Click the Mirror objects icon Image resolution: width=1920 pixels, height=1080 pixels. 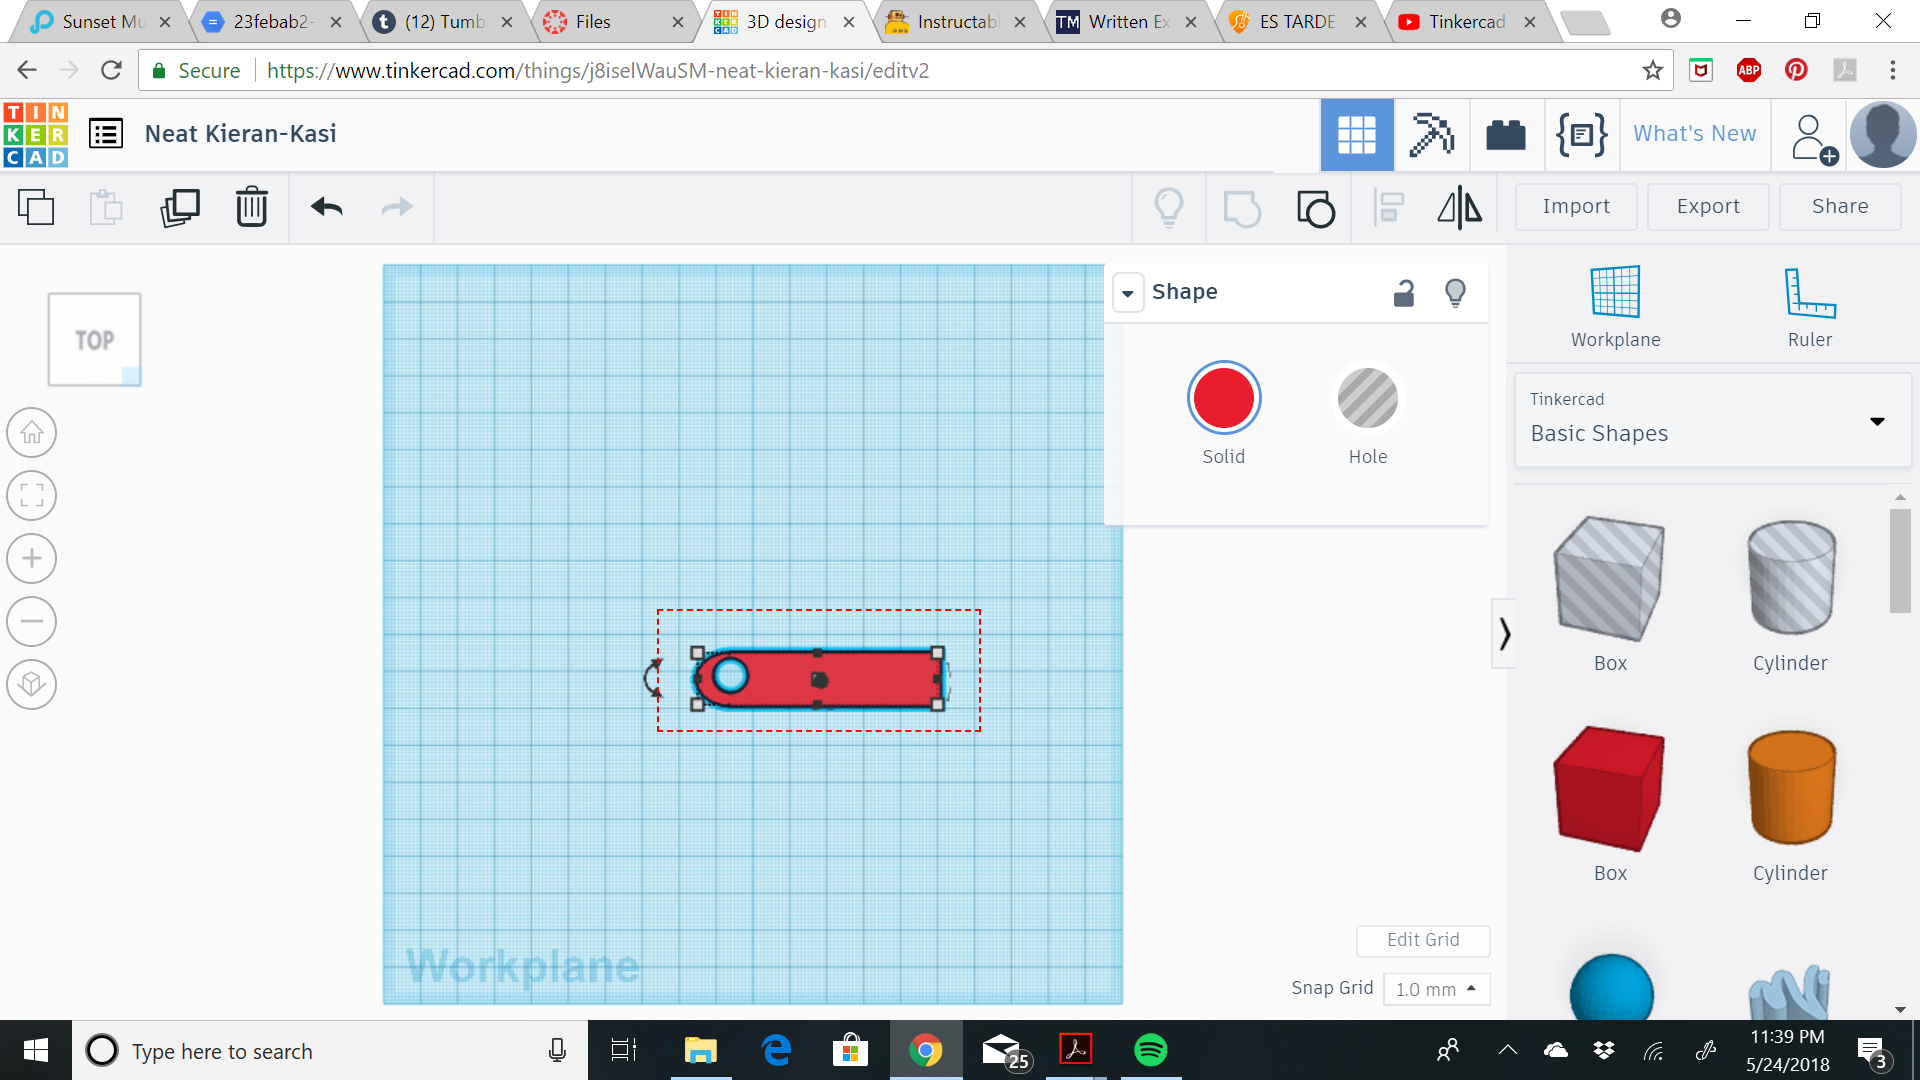1461,207
